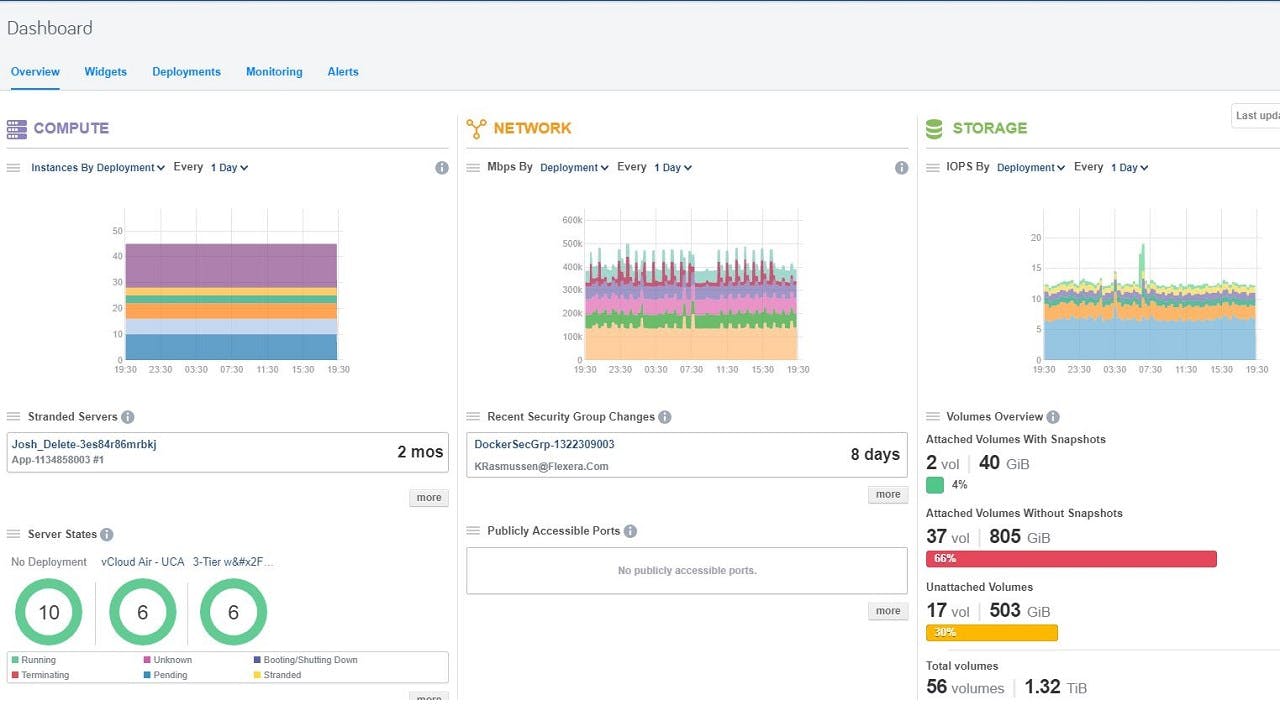Click the Server States drag handle icon
Screen dimensions: 1280x720
pyautogui.click(x=14, y=535)
